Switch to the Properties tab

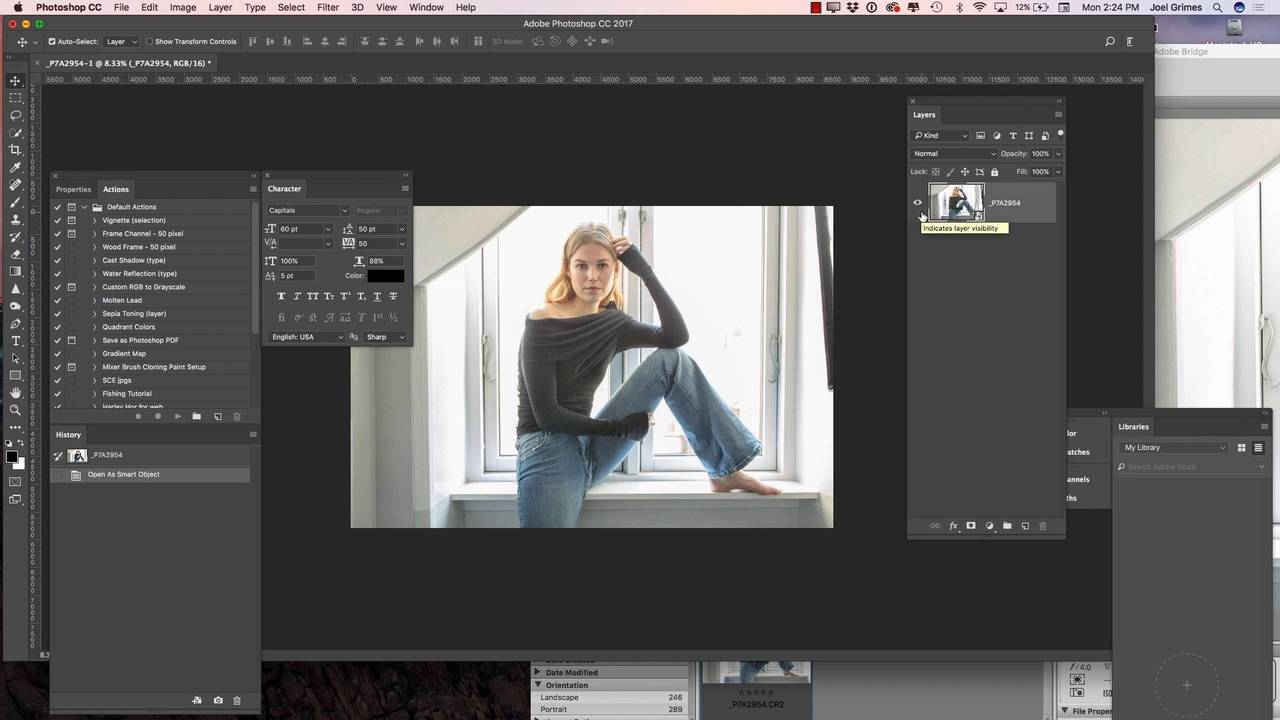[73, 189]
